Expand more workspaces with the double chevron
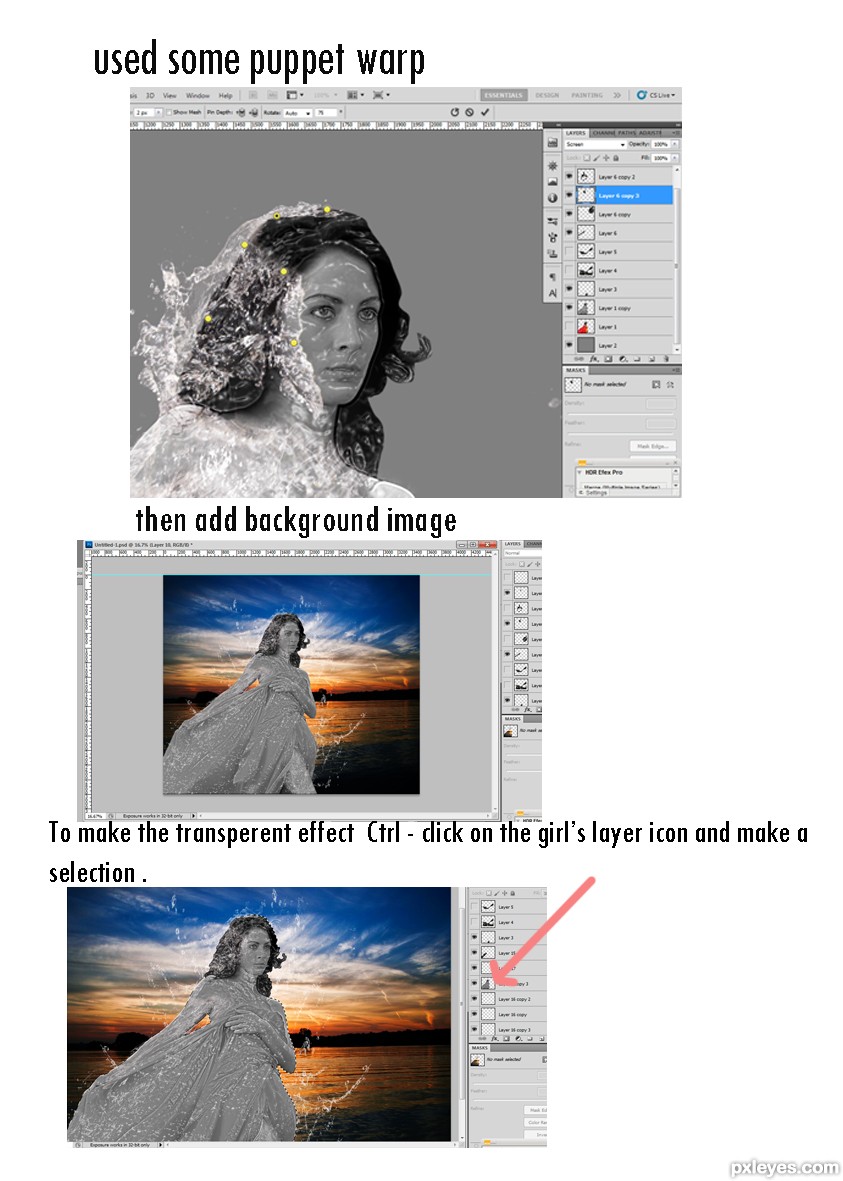Viewport: 843px width, 1181px height. (617, 95)
